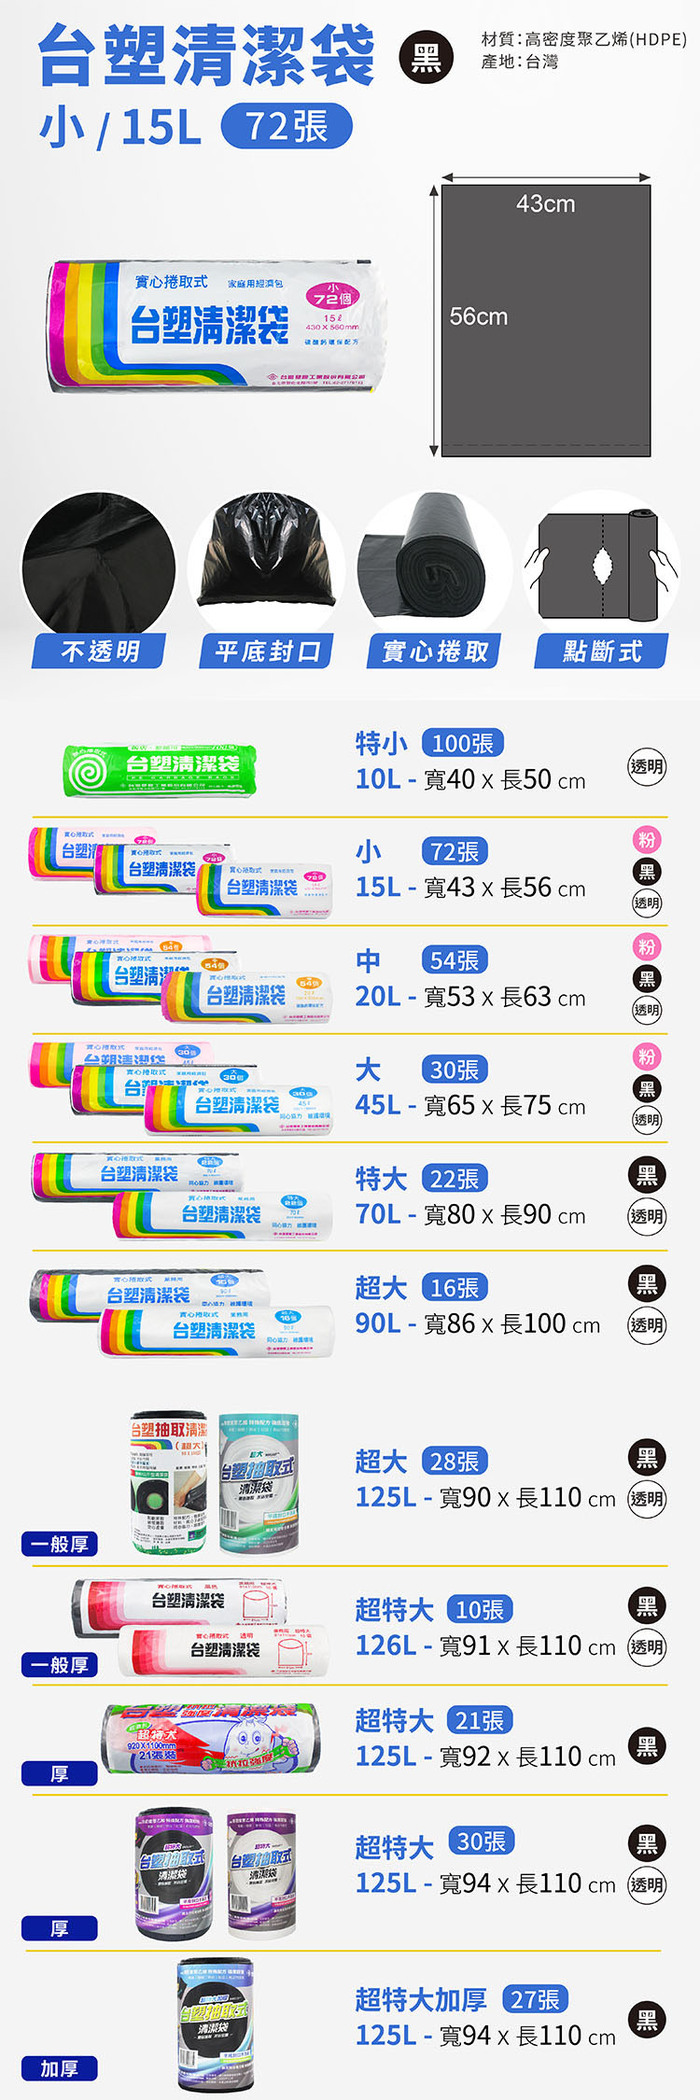The width and height of the screenshot is (700, 2100).
Task: Click the 點斷式 tear-off illustration
Action: click(602, 563)
